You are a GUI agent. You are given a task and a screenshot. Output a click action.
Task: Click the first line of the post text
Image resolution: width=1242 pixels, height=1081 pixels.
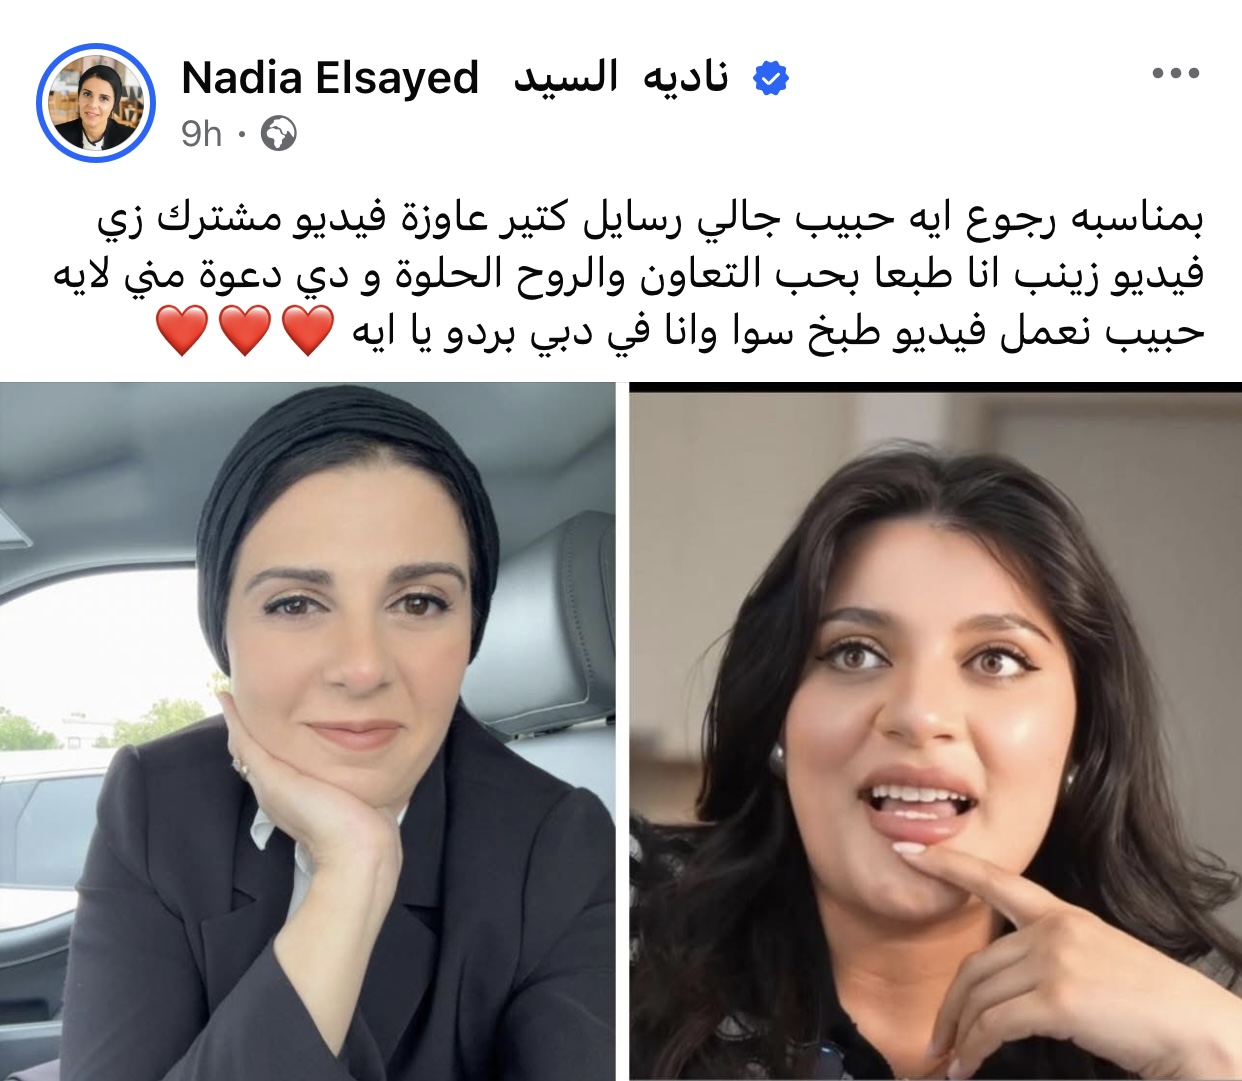tap(650, 218)
